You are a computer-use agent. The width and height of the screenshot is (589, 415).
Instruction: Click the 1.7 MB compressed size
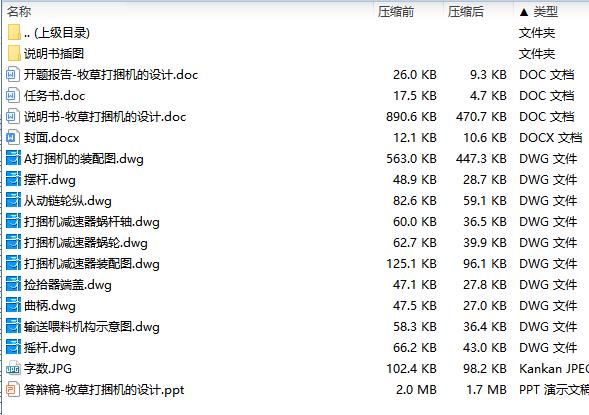486,390
